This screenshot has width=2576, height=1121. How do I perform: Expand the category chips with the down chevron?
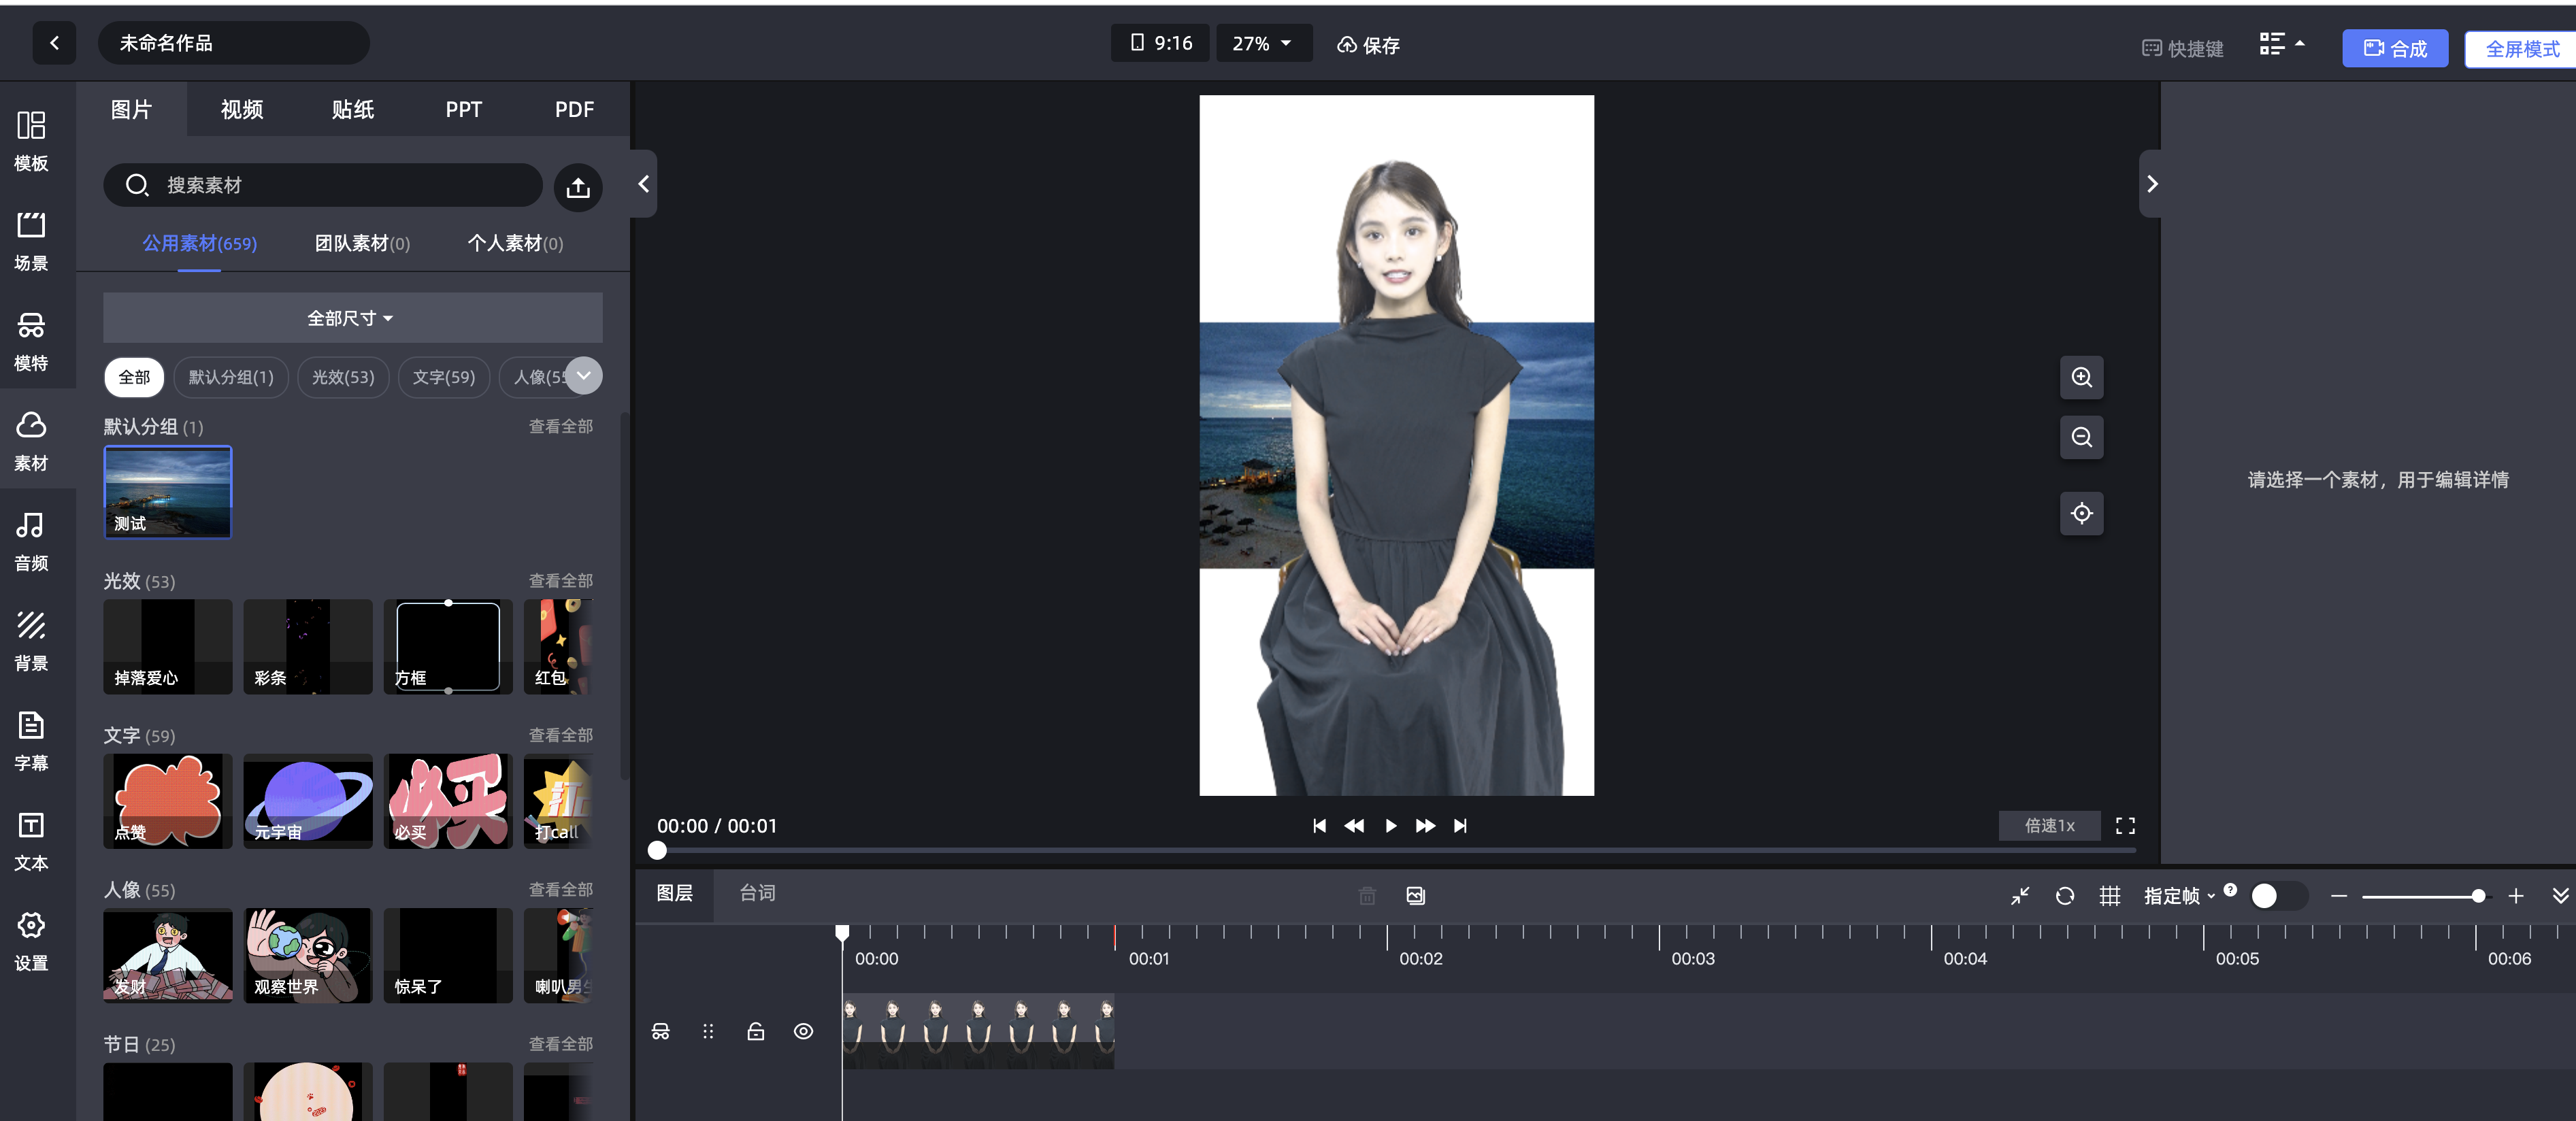[x=584, y=375]
